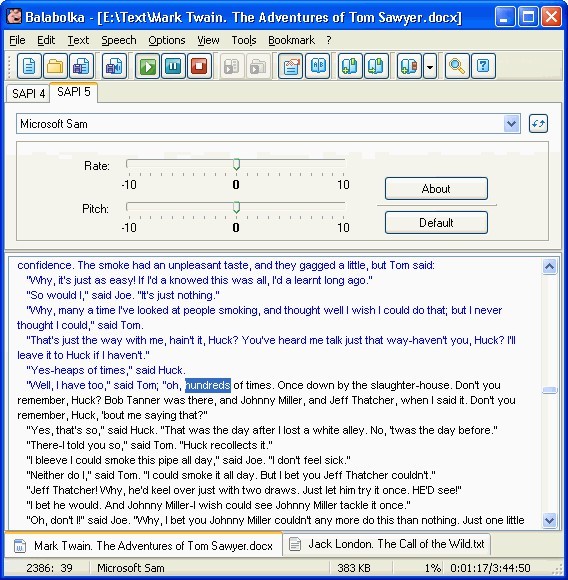Open the bookmark toolbar dropdown arrow

430,67
